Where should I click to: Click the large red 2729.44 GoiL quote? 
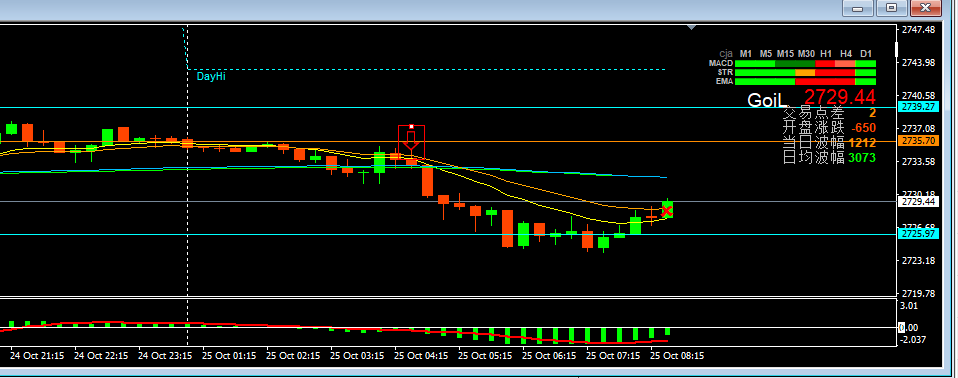(x=839, y=96)
